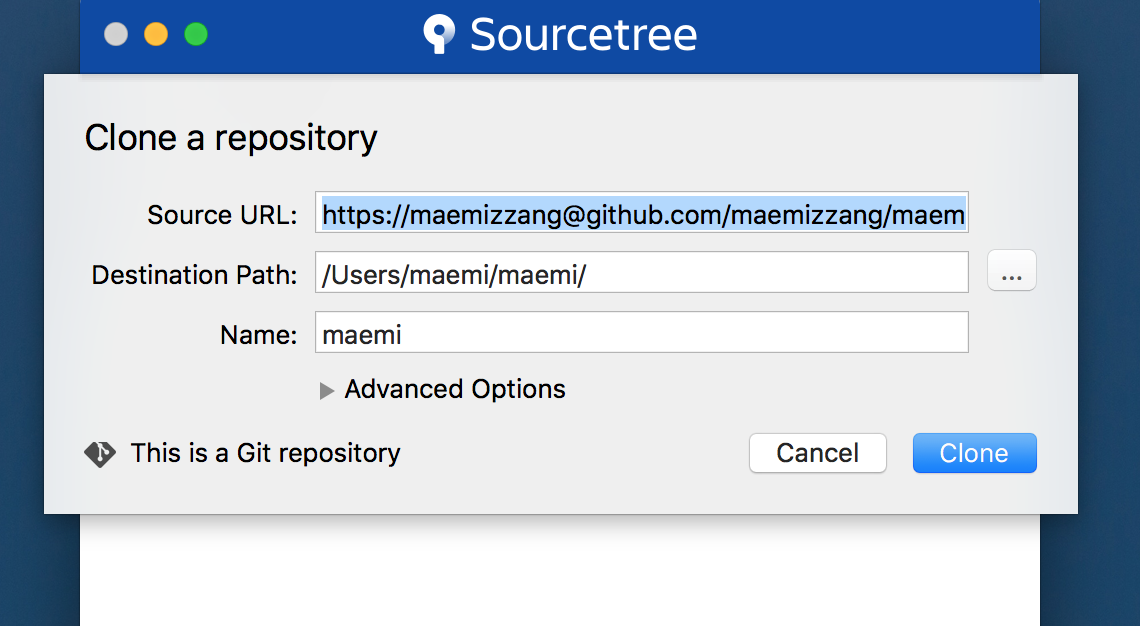This screenshot has width=1140, height=626.
Task: Click the 'Destination Path:' label
Action: coord(195,275)
